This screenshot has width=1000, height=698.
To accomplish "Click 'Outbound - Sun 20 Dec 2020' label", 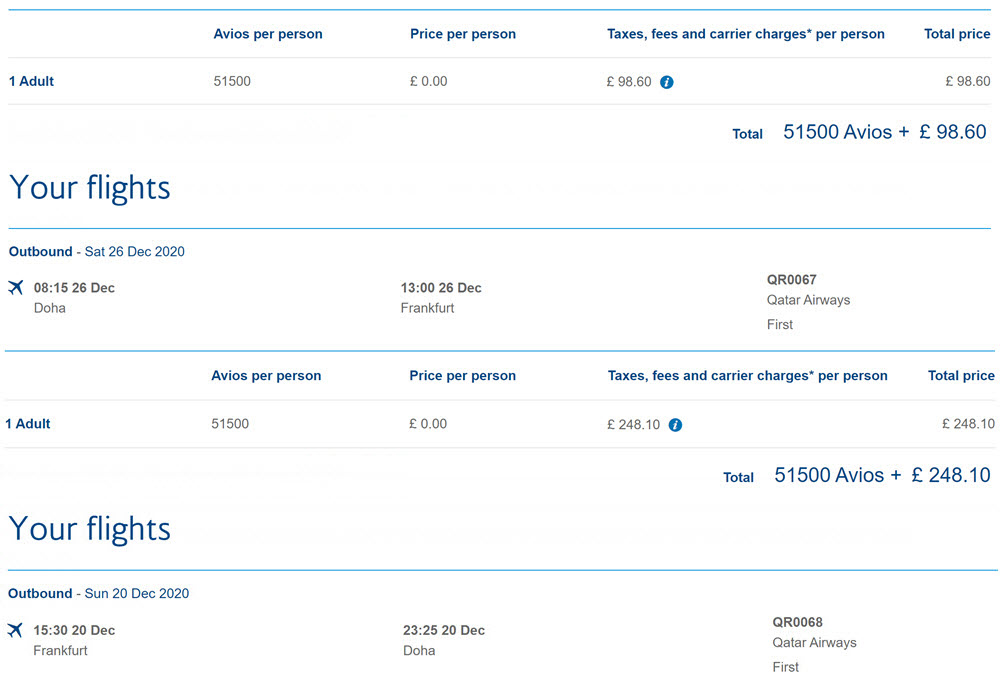I will click(x=98, y=593).
